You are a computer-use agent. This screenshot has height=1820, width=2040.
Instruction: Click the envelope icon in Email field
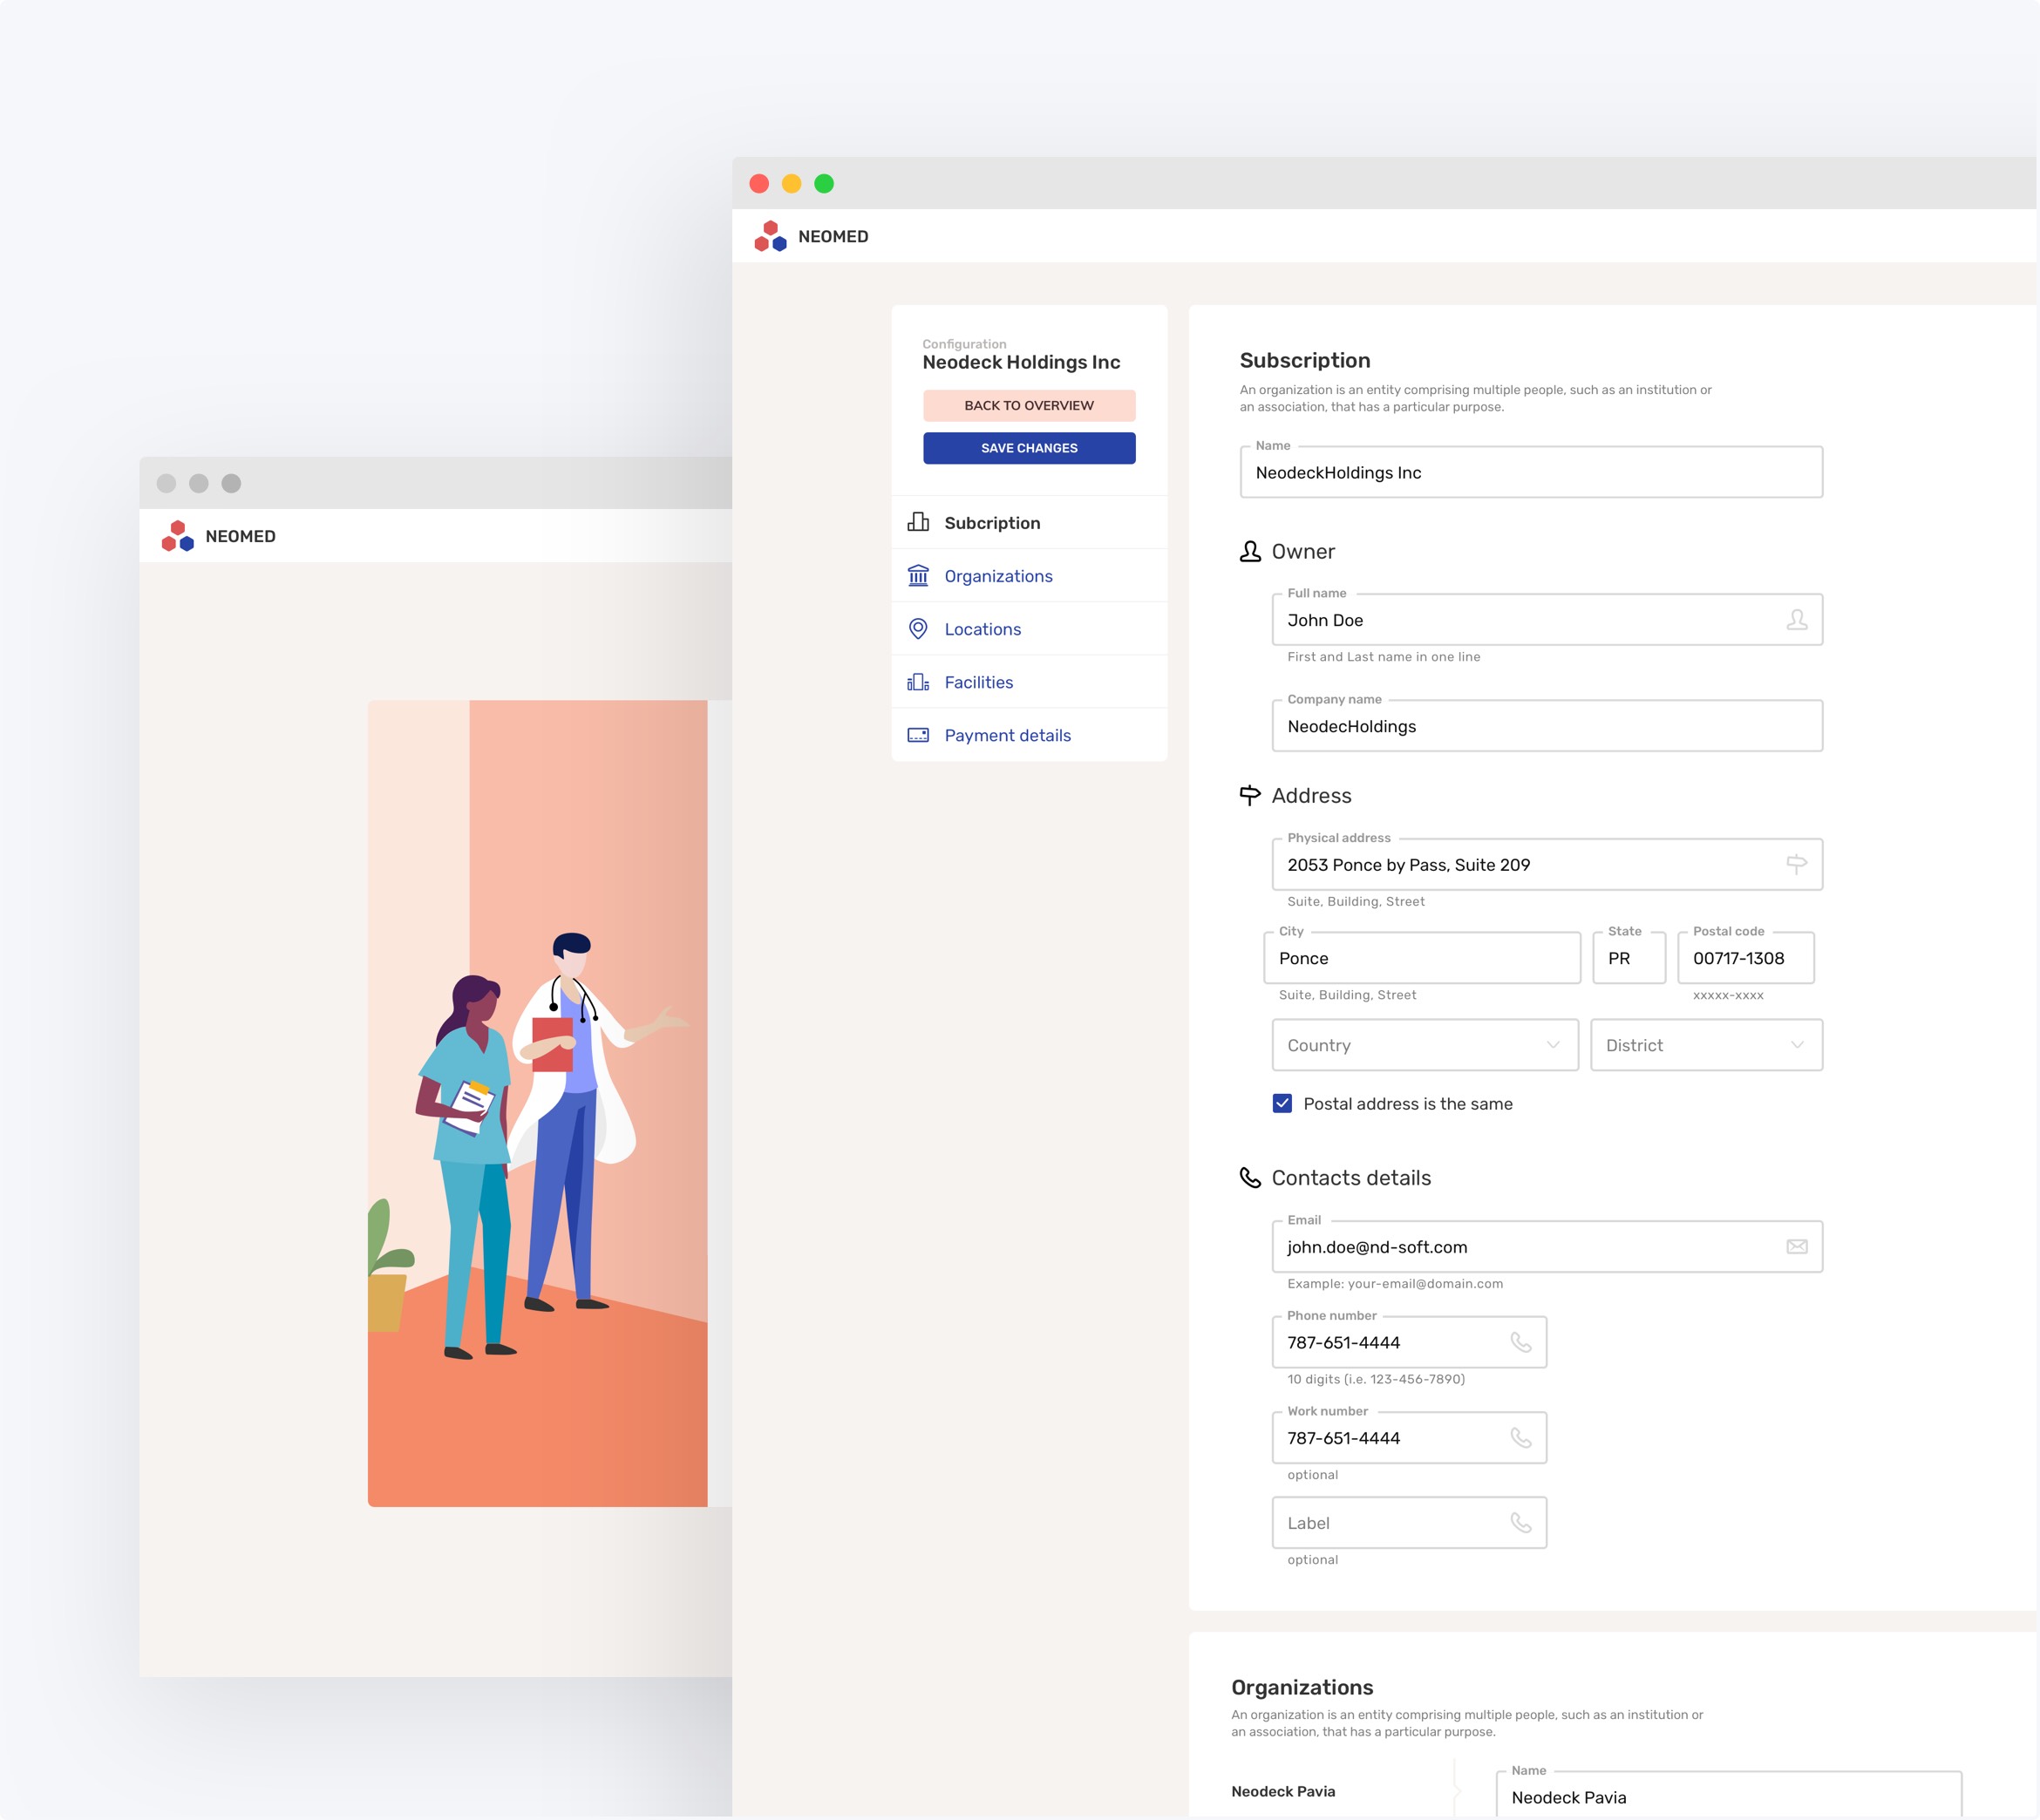[1797, 1246]
